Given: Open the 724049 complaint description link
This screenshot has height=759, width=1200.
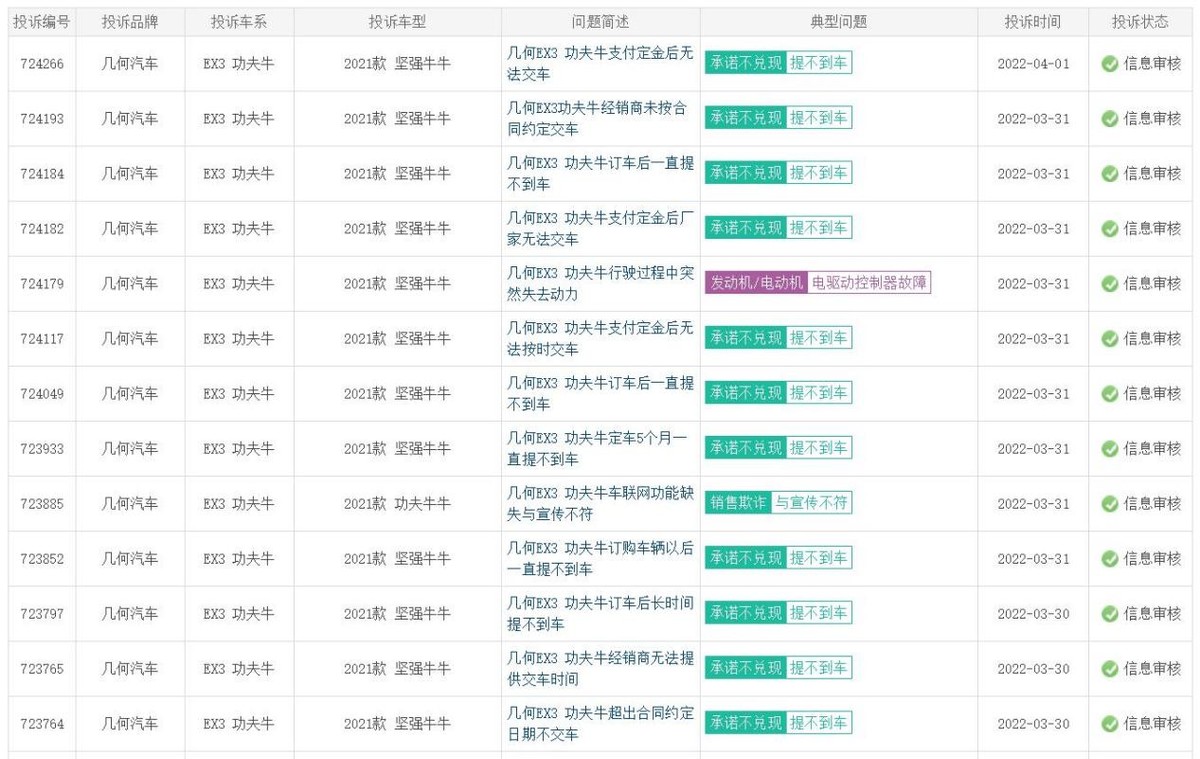Looking at the screenshot, I should [600, 394].
